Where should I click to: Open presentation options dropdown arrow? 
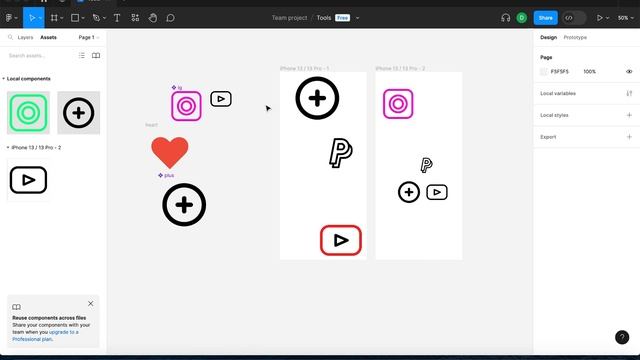tap(607, 18)
